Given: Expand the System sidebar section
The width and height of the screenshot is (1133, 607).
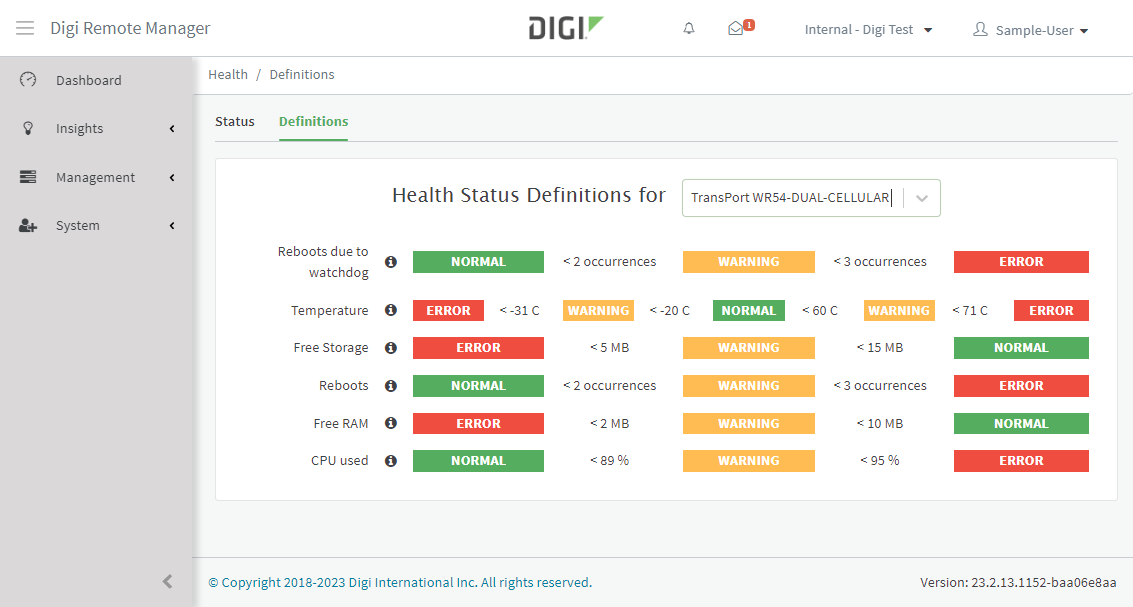Looking at the screenshot, I should coord(172,226).
